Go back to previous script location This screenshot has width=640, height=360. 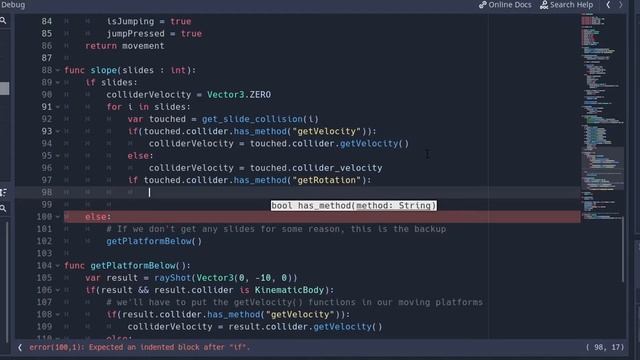pyautogui.click(x=608, y=5)
